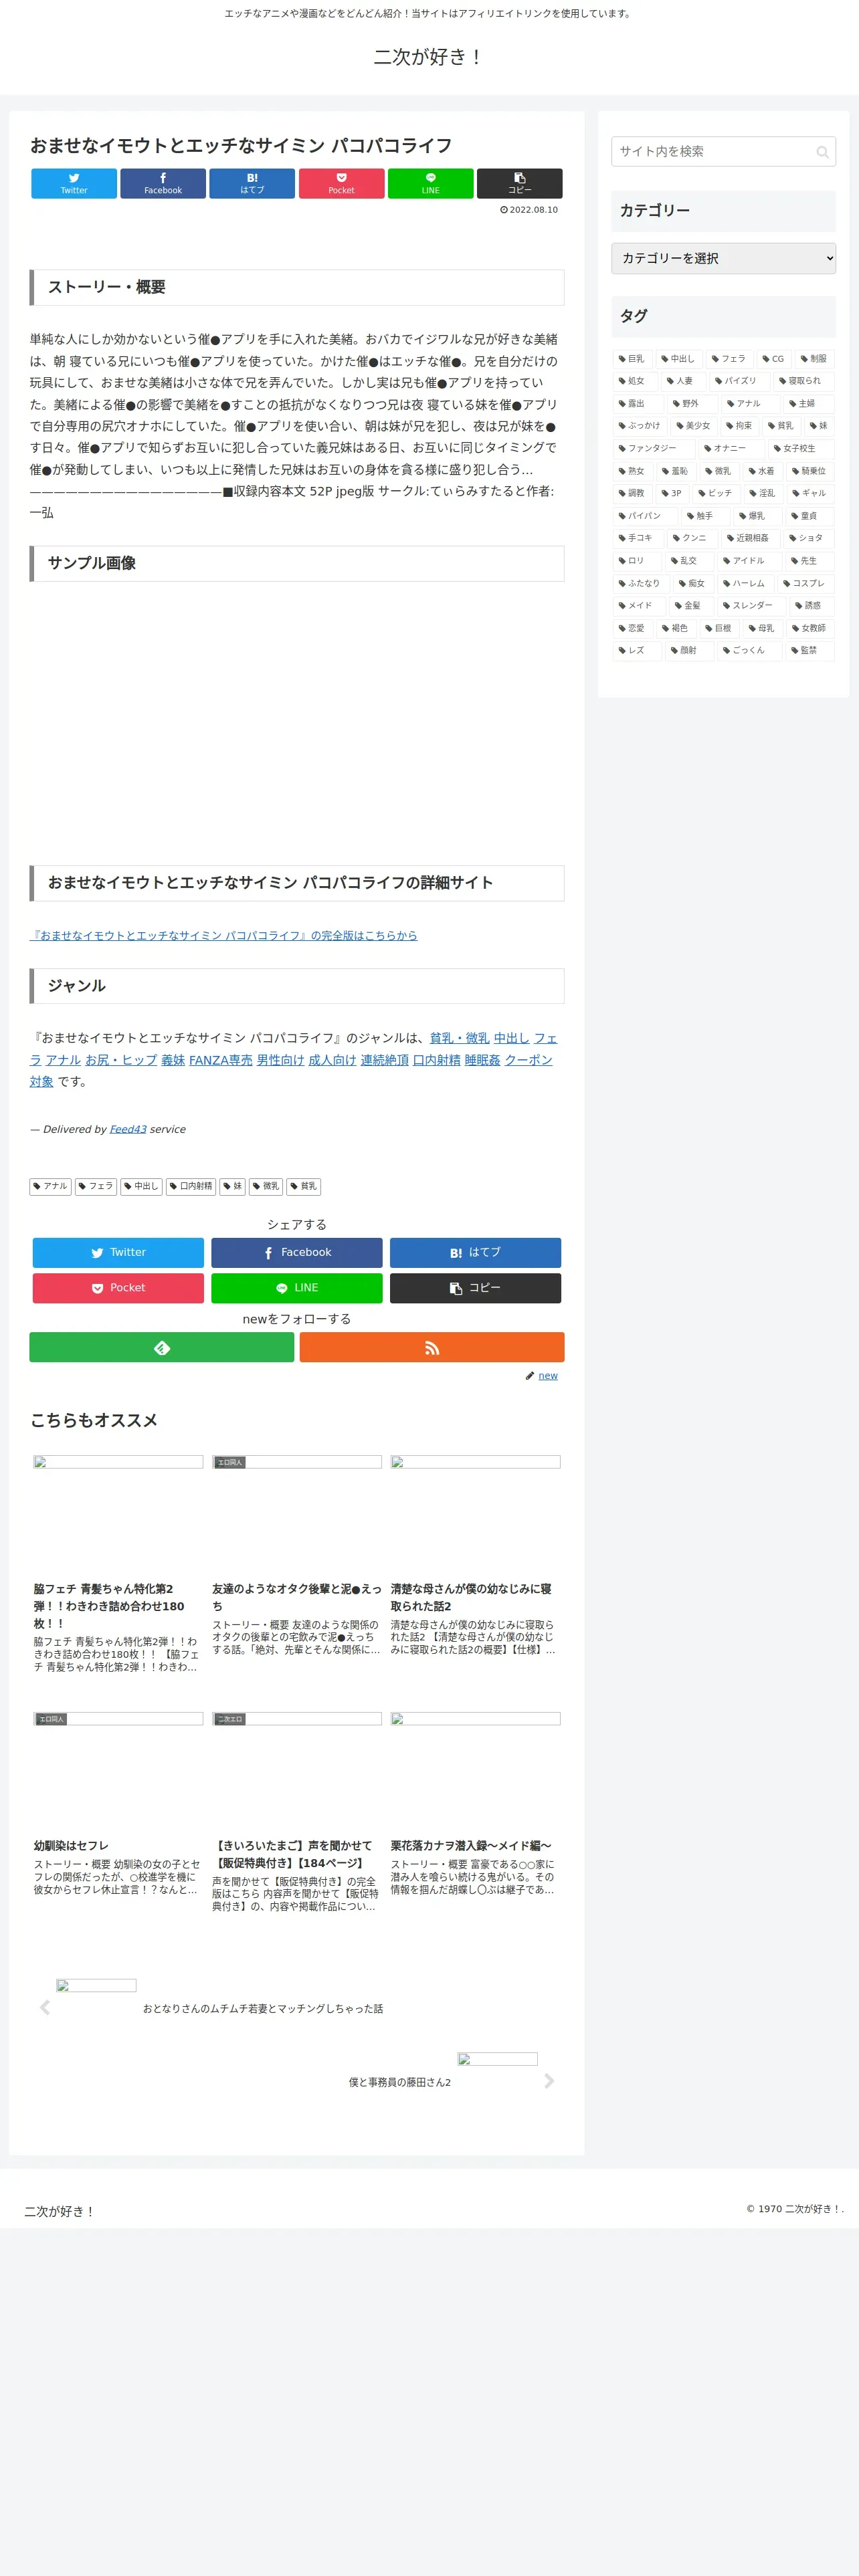Copy the URL with the top コピー button
This screenshot has height=2576, width=859.
tap(519, 183)
